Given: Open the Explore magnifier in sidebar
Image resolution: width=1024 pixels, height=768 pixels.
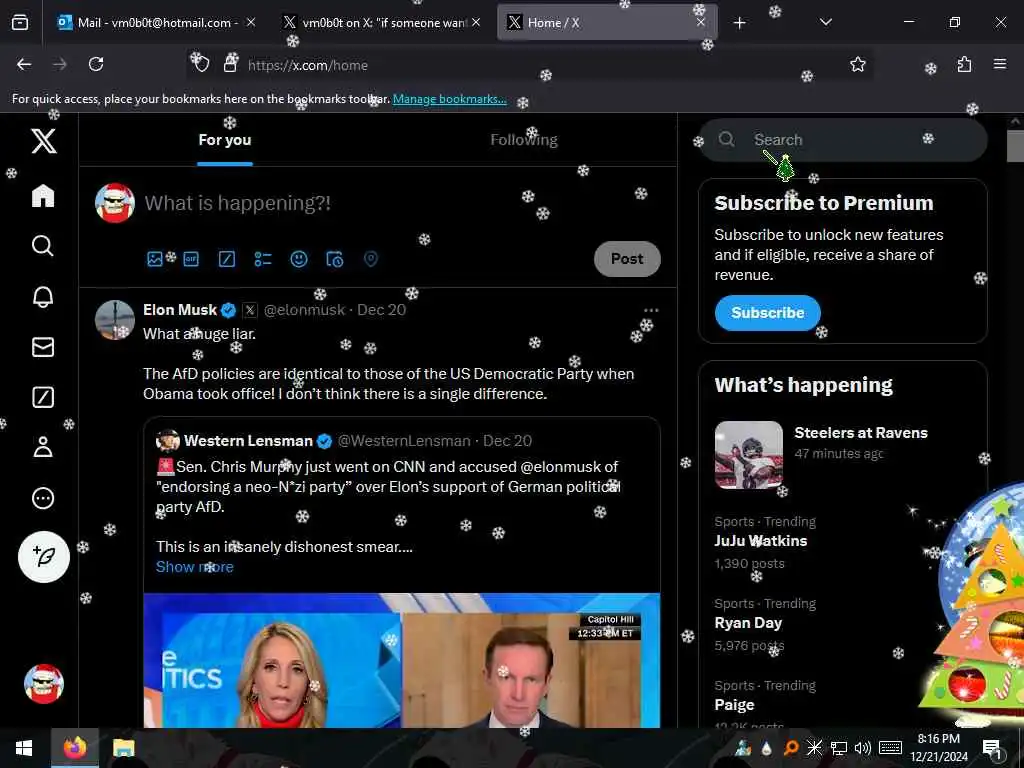Looking at the screenshot, I should click(43, 246).
